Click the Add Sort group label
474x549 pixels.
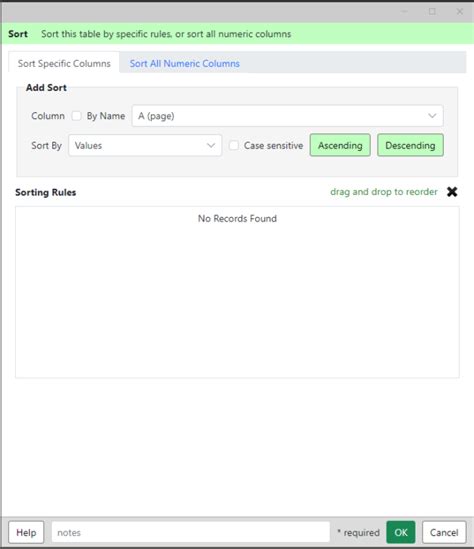(46, 88)
